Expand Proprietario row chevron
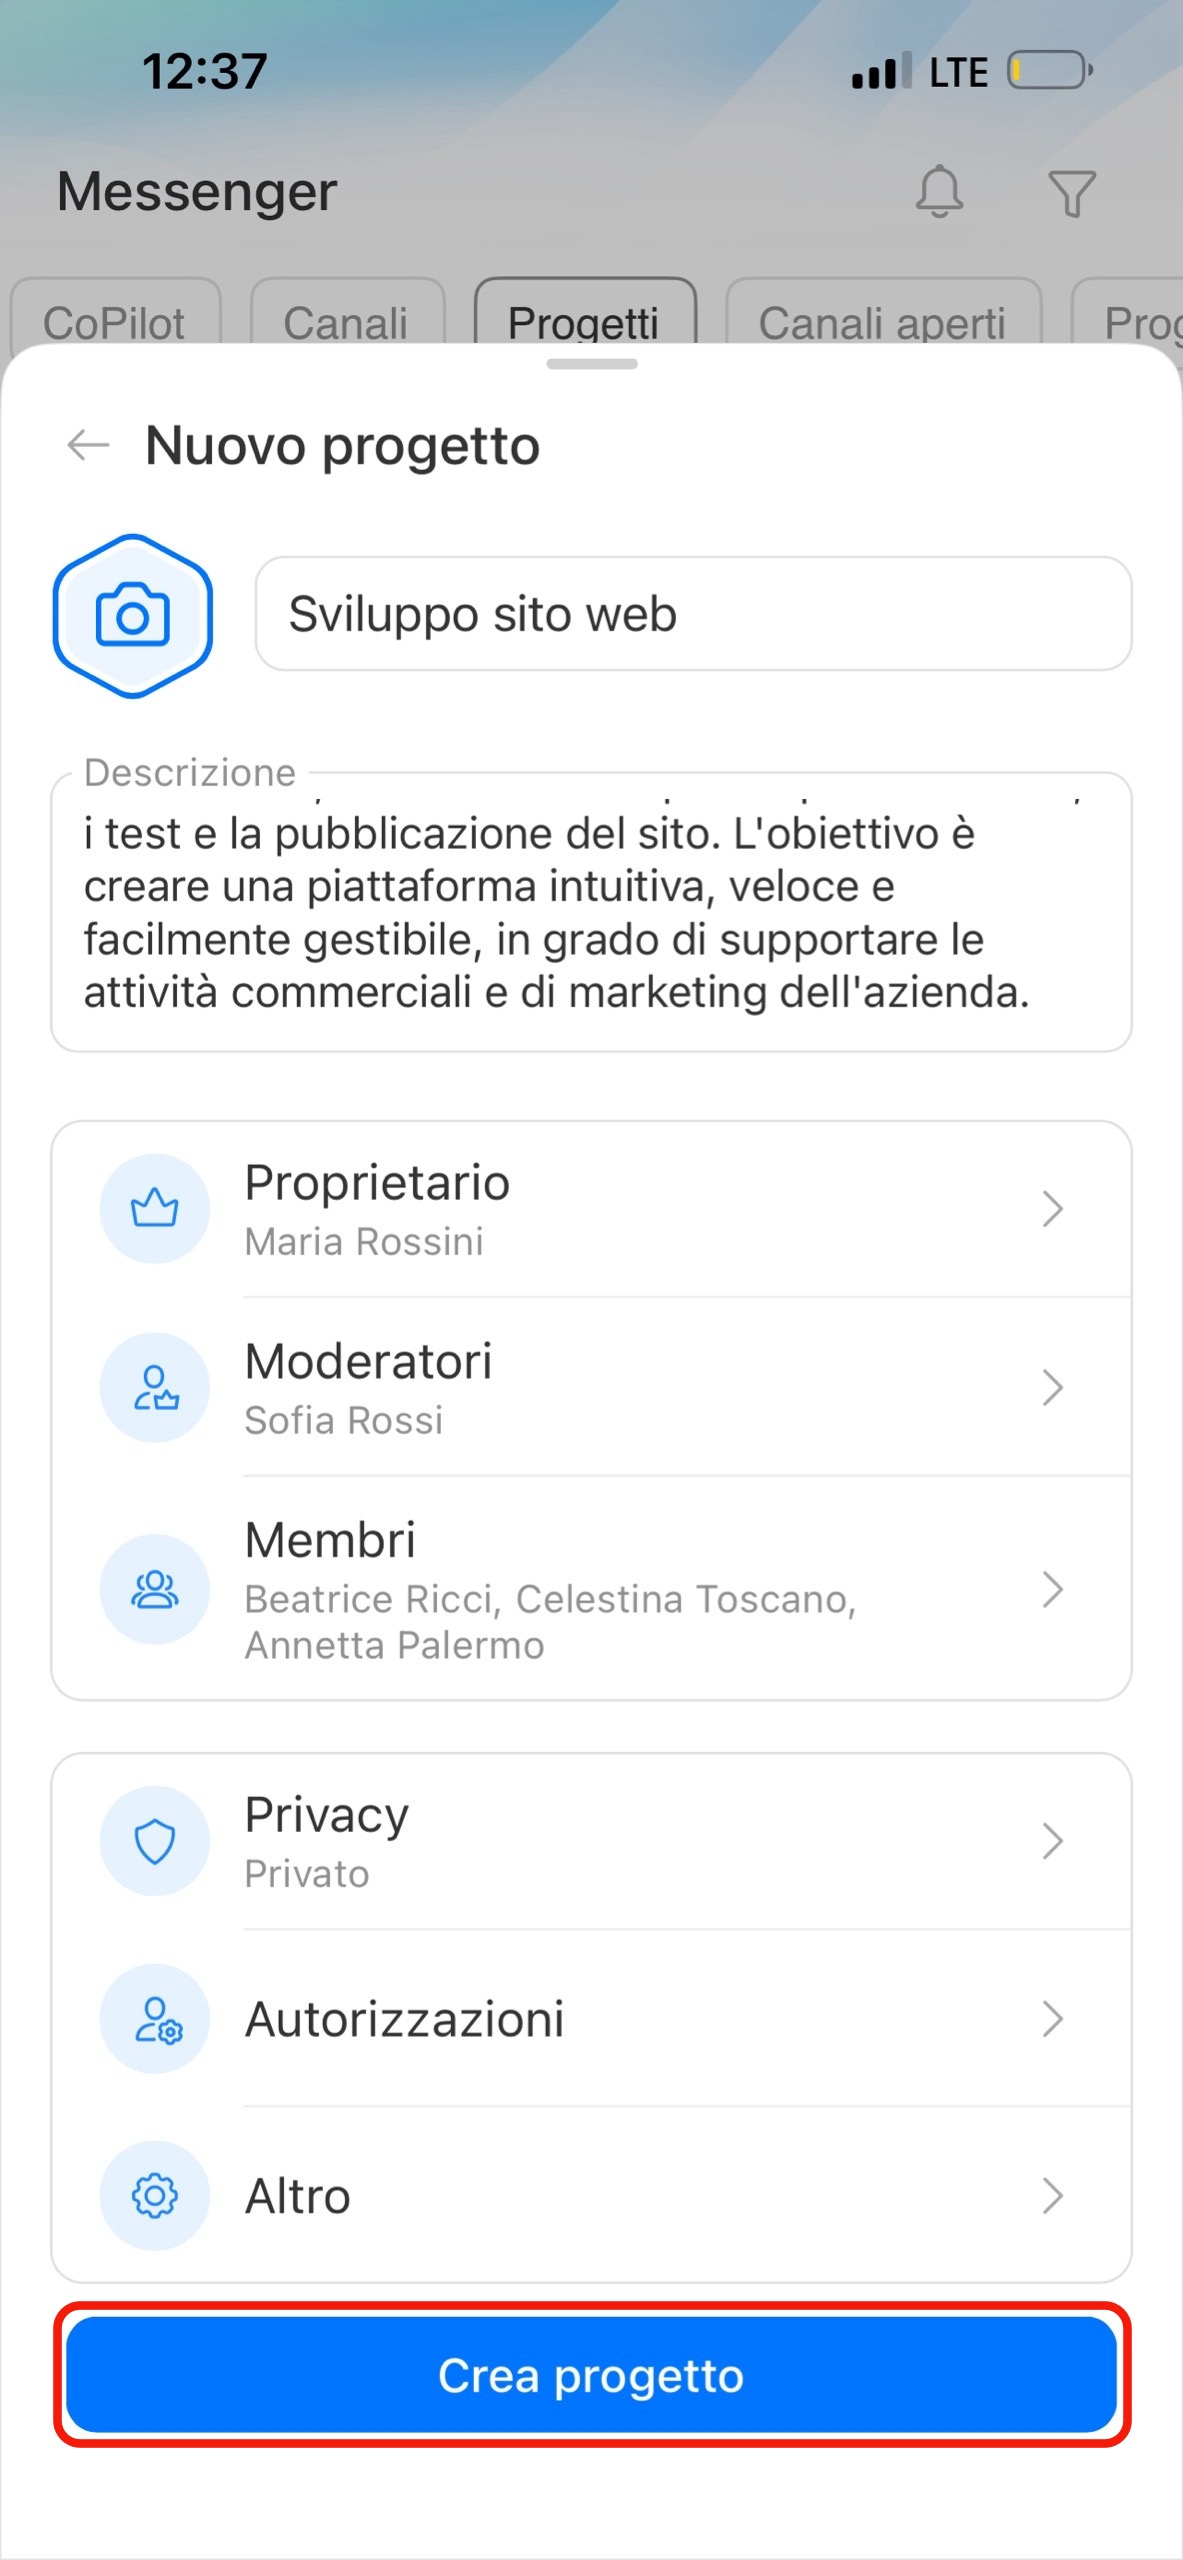 click(1052, 1208)
